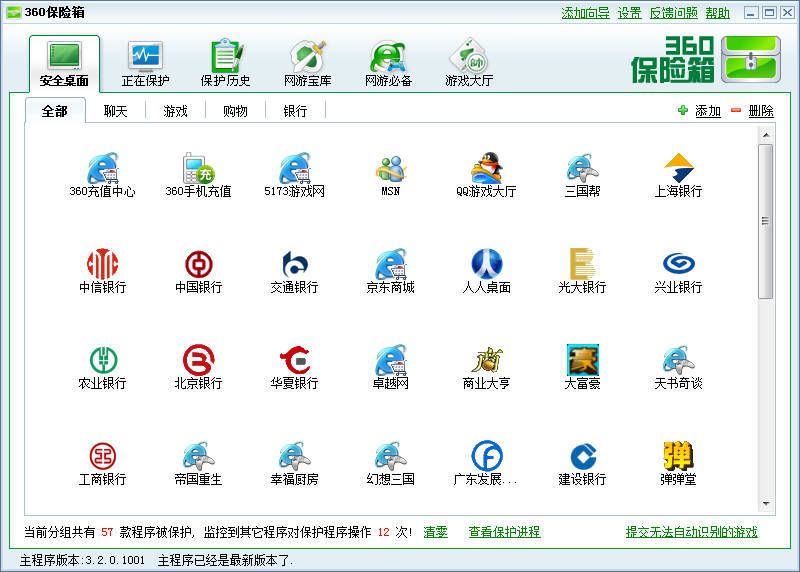
Task: Open 华夏银行 icon
Action: click(294, 367)
